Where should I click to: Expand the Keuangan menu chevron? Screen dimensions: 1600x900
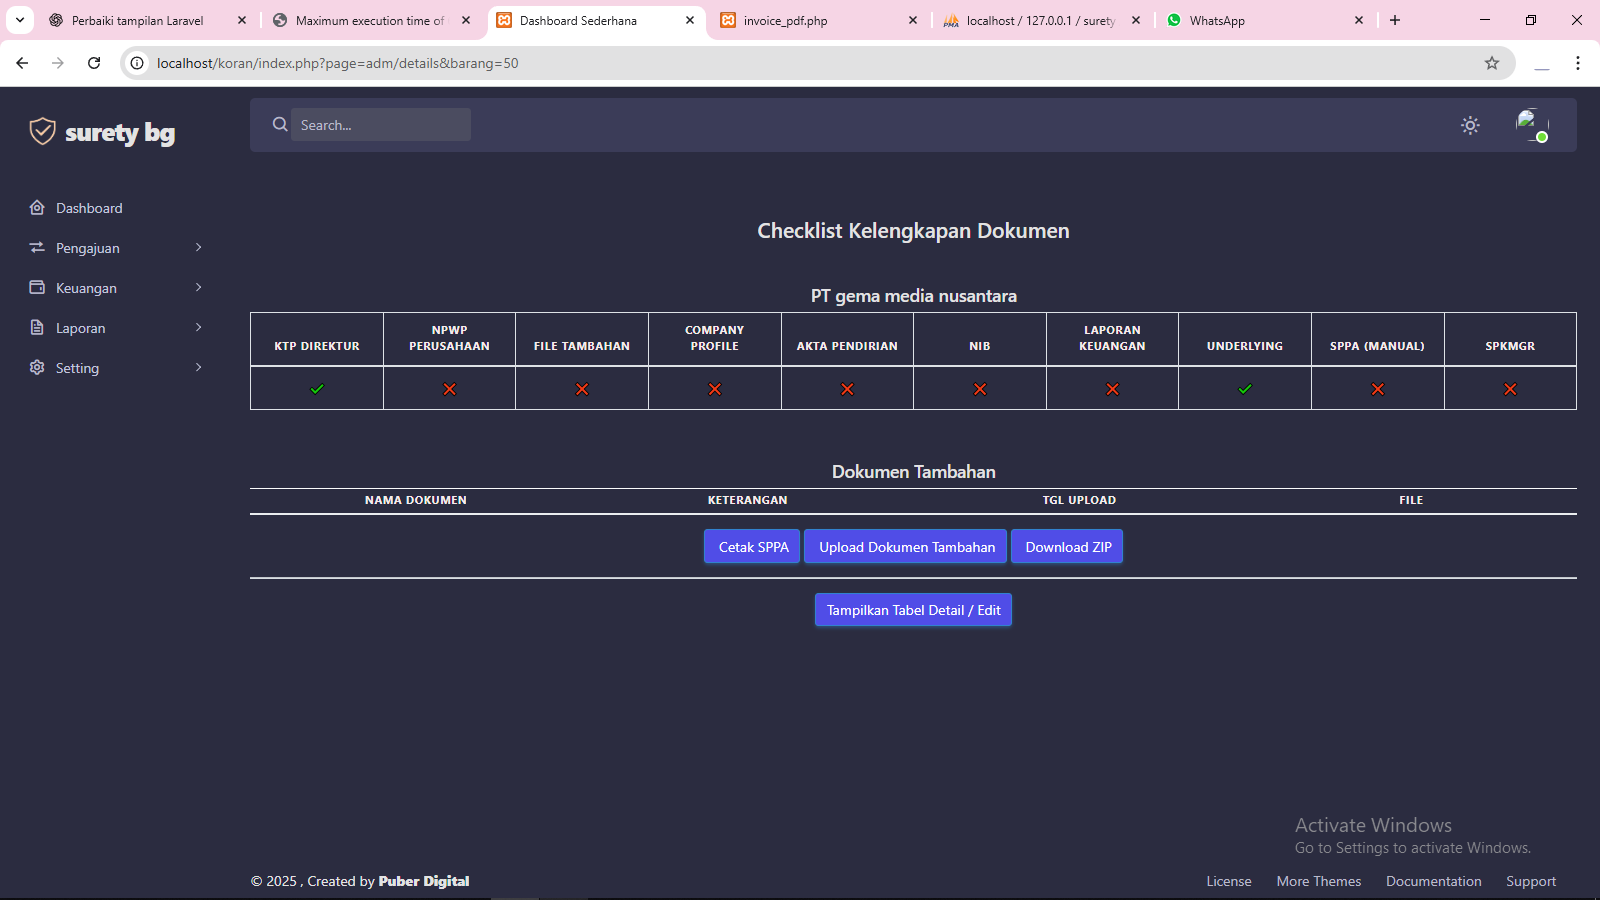[x=198, y=288]
